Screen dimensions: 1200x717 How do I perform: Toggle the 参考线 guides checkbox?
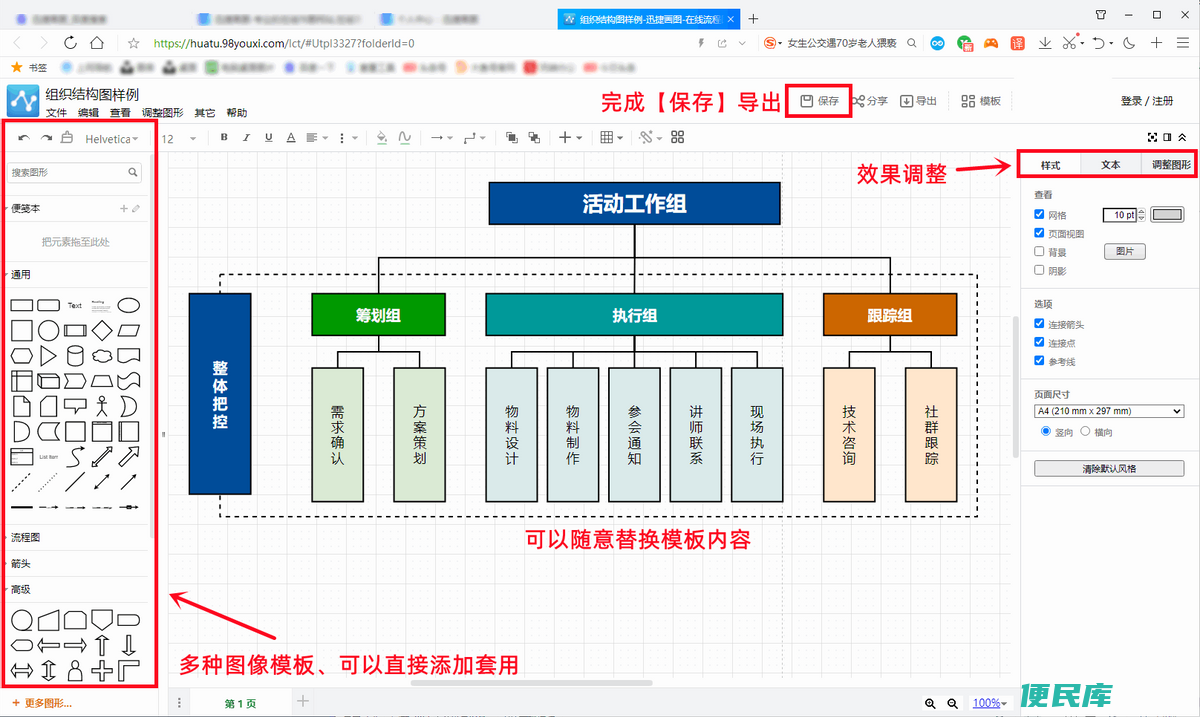(x=1040, y=361)
